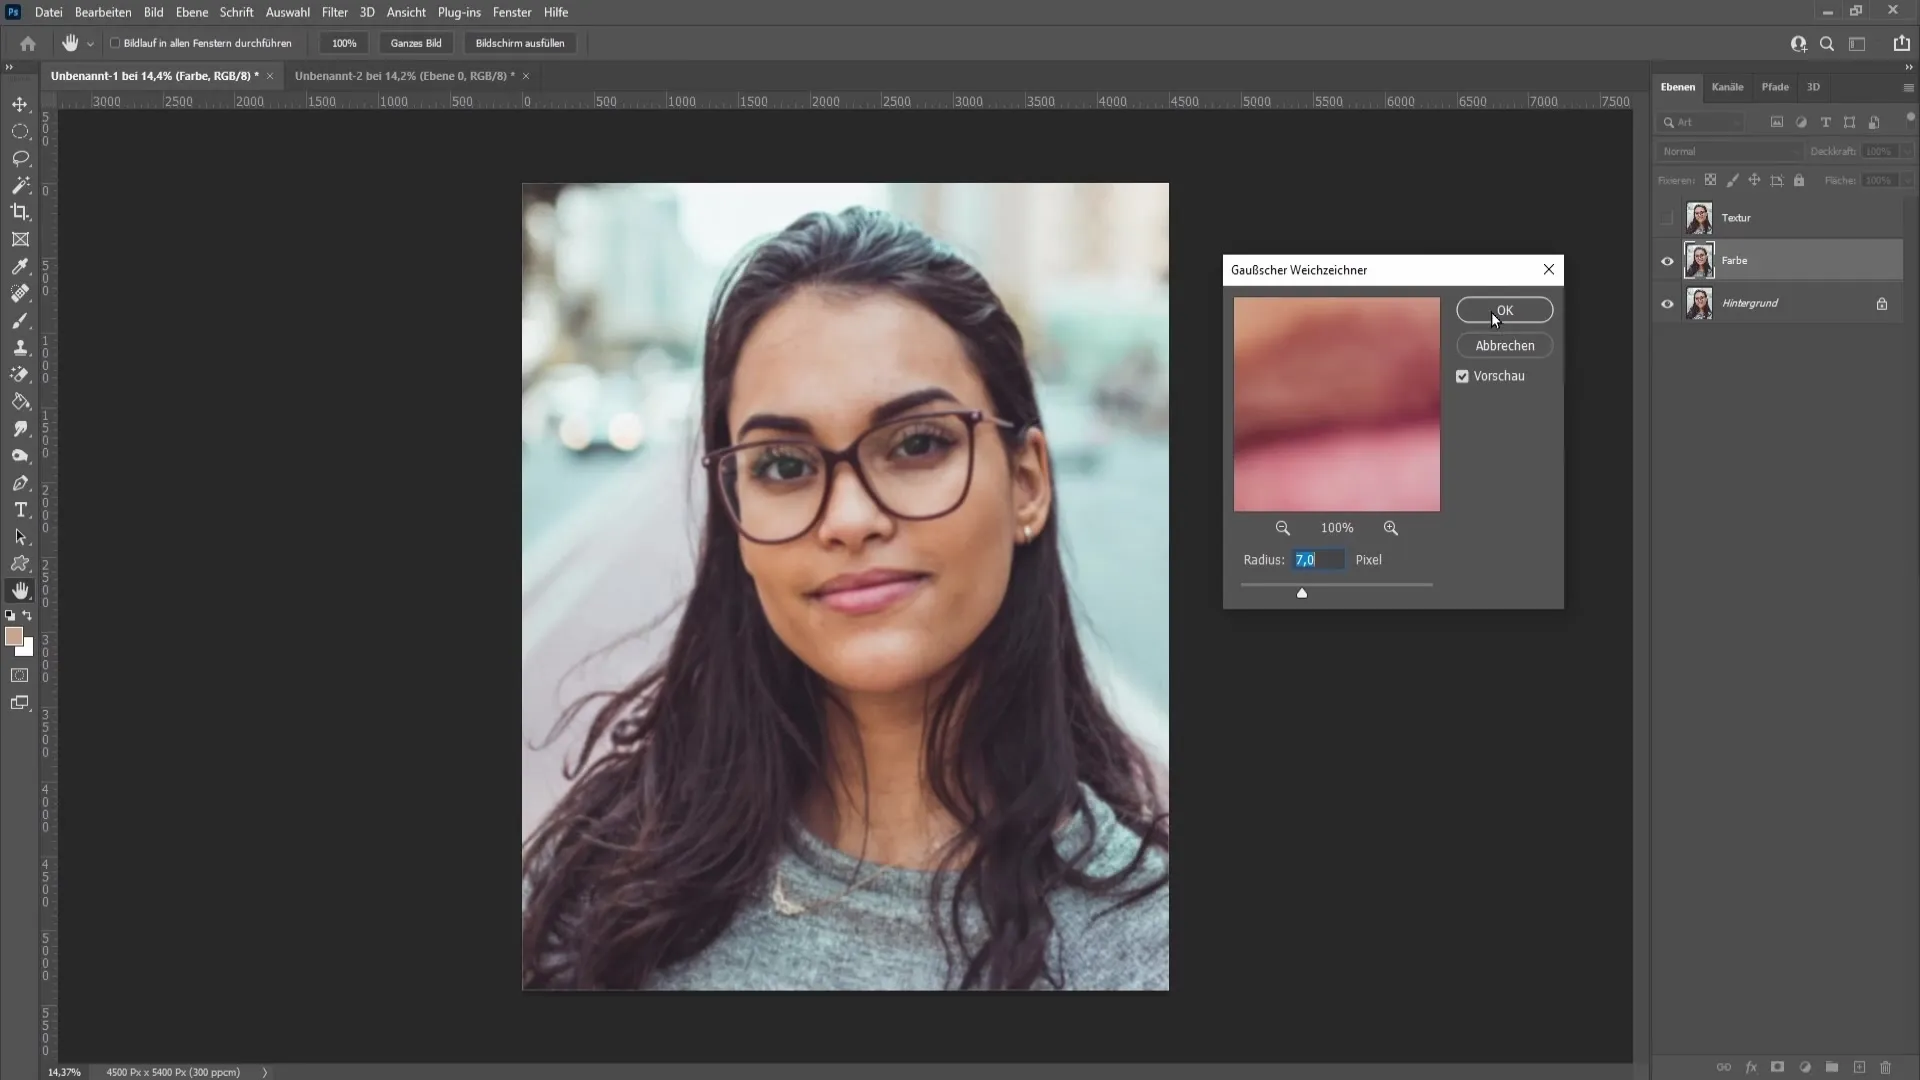Click the Bildschirm ausfüllen button
Image resolution: width=1920 pixels, height=1080 pixels.
tap(519, 43)
